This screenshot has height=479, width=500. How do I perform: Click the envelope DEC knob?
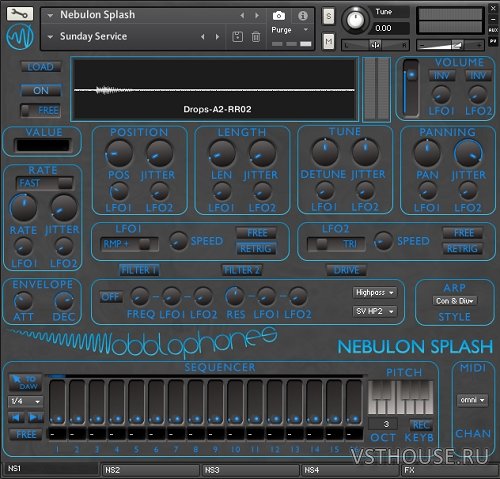point(64,301)
